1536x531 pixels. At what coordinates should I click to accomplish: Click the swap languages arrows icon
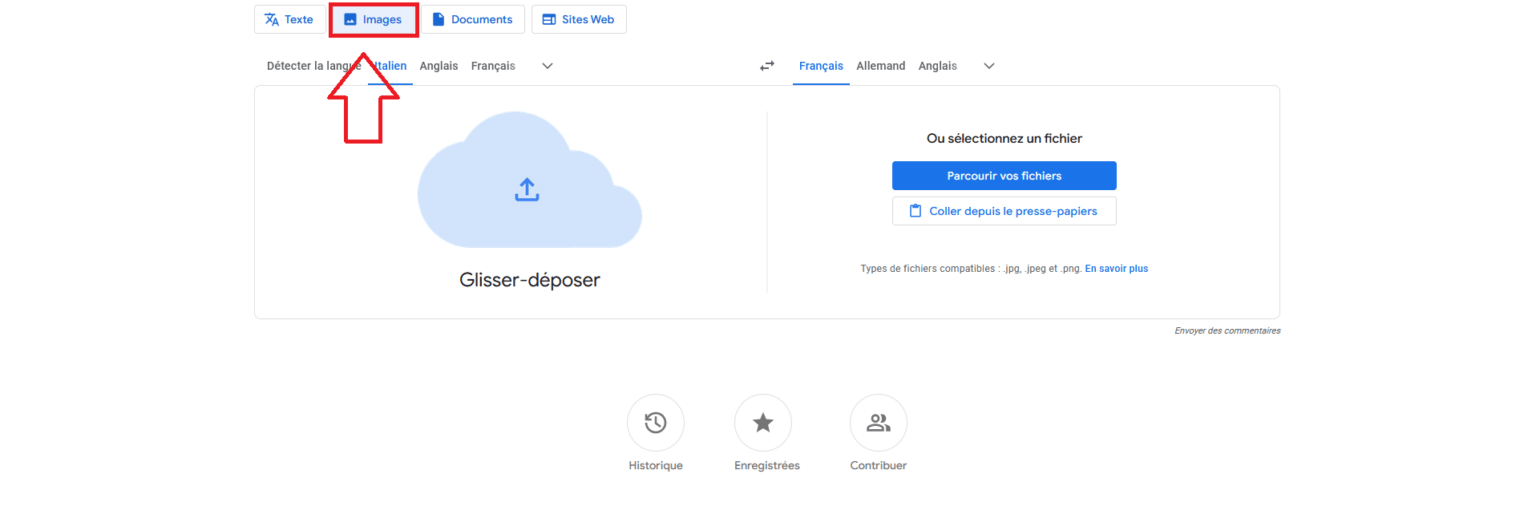point(767,66)
